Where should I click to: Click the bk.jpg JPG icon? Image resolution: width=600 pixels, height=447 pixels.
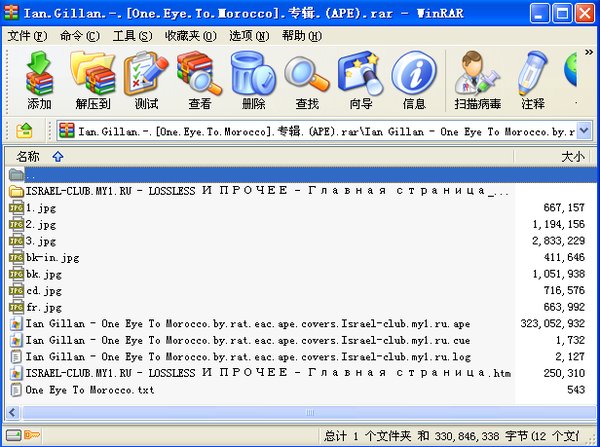tap(16, 274)
